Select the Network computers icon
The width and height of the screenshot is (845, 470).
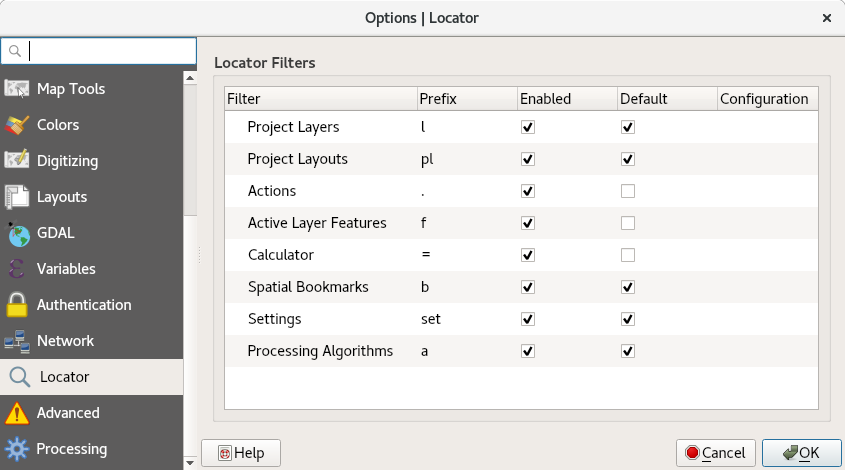tap(17, 341)
